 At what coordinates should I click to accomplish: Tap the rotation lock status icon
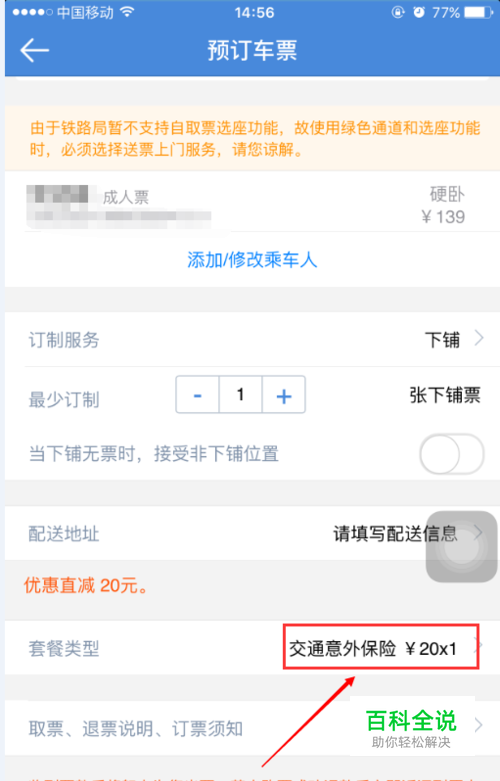tap(397, 12)
